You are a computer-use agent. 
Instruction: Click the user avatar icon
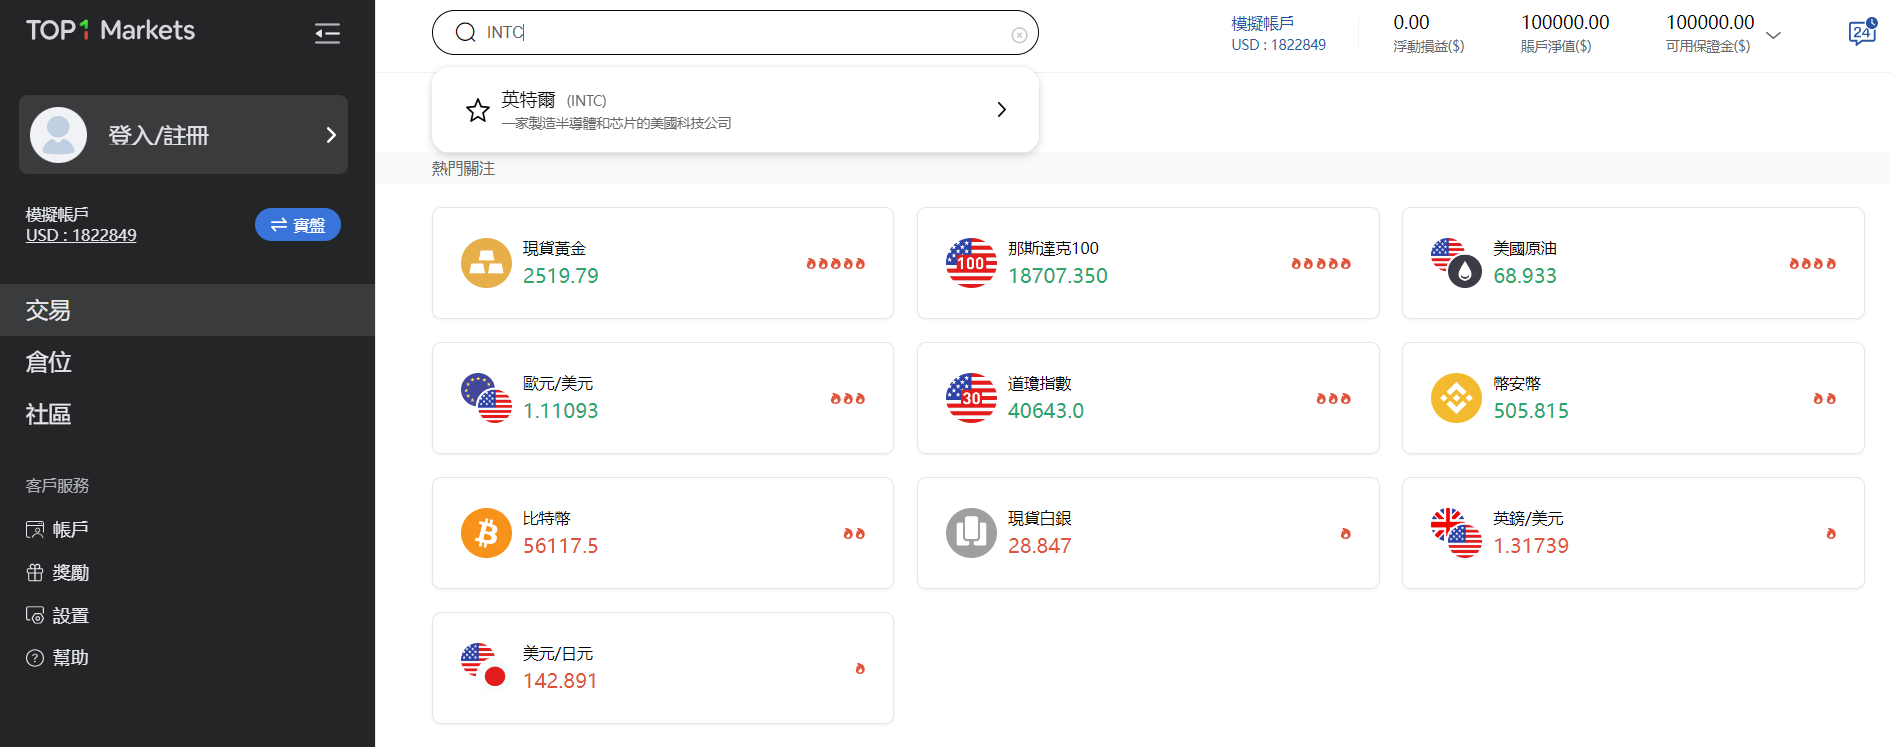click(59, 135)
